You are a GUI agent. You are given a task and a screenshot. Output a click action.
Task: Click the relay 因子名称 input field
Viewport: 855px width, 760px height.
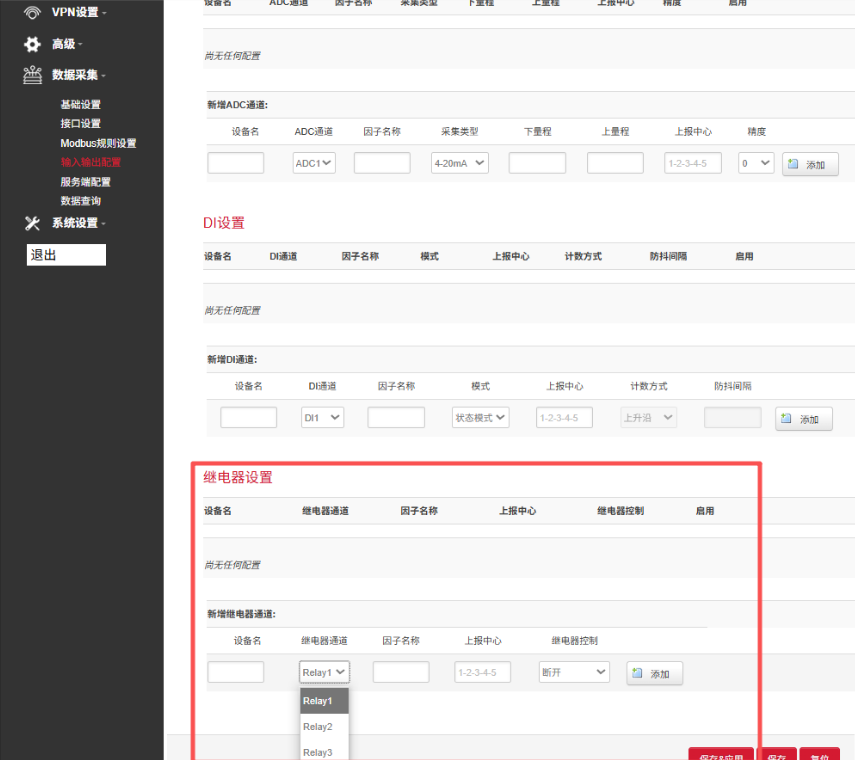click(x=401, y=672)
